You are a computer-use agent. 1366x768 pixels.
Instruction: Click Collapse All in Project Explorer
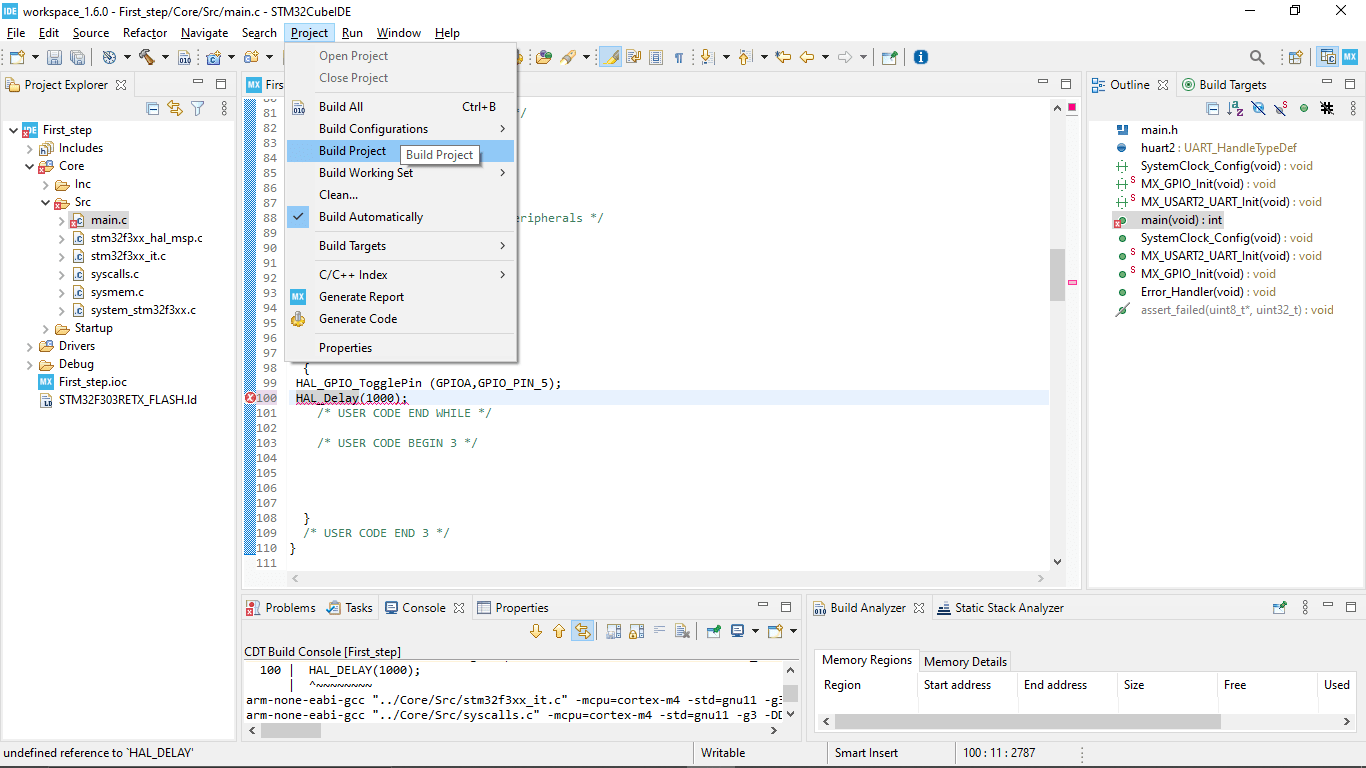(153, 109)
